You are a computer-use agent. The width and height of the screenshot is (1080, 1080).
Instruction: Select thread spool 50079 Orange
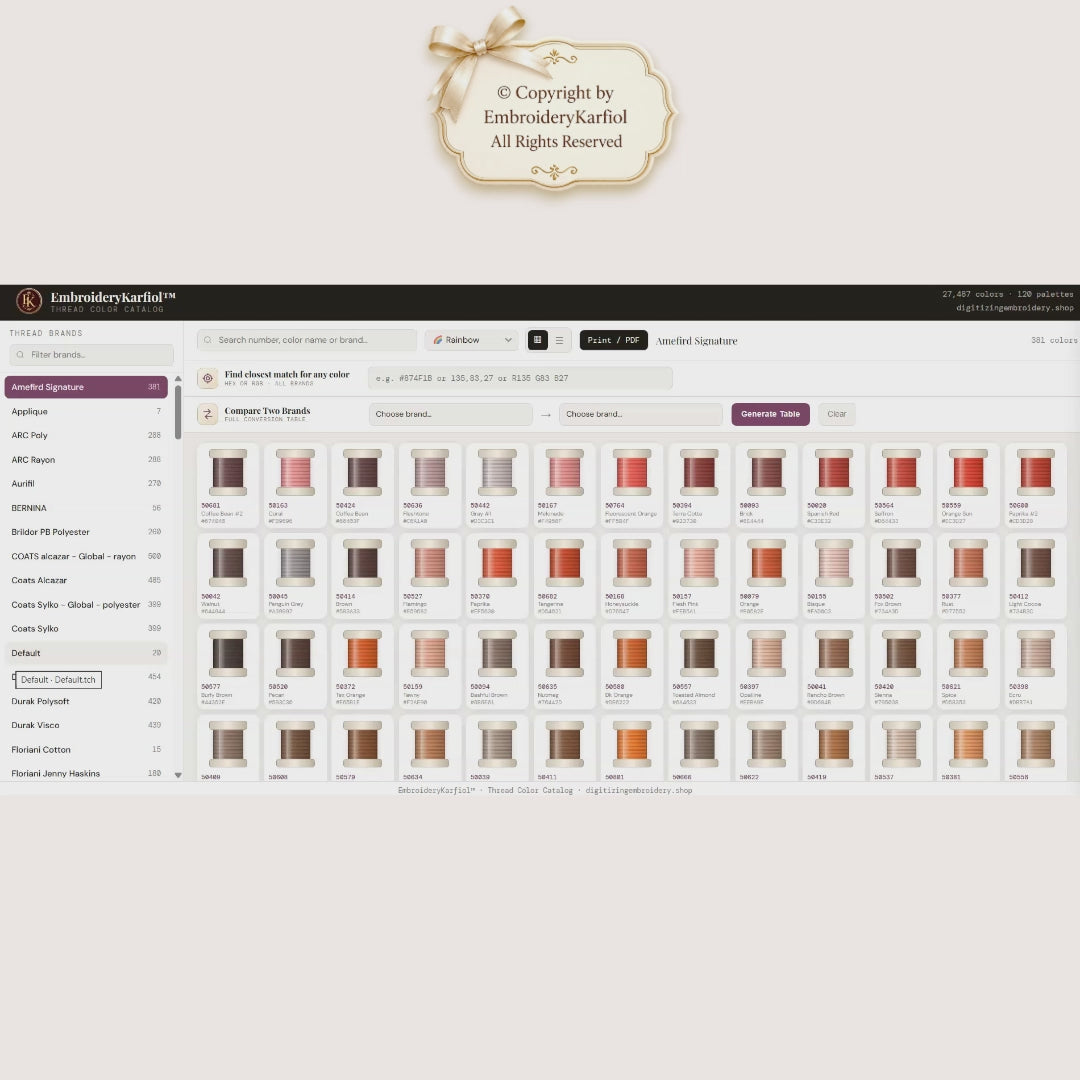[767, 576]
